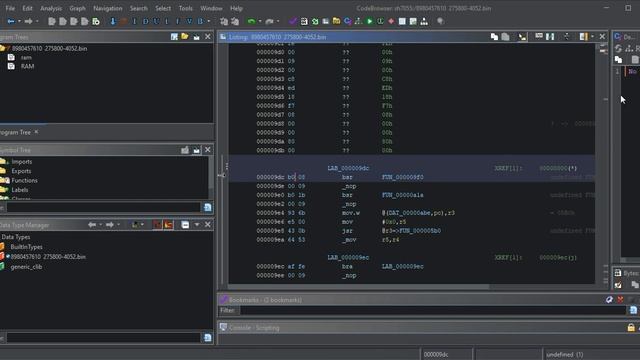Open the Function Graph toolbar icon
Screen dimensions: 640x360
tap(358, 21)
